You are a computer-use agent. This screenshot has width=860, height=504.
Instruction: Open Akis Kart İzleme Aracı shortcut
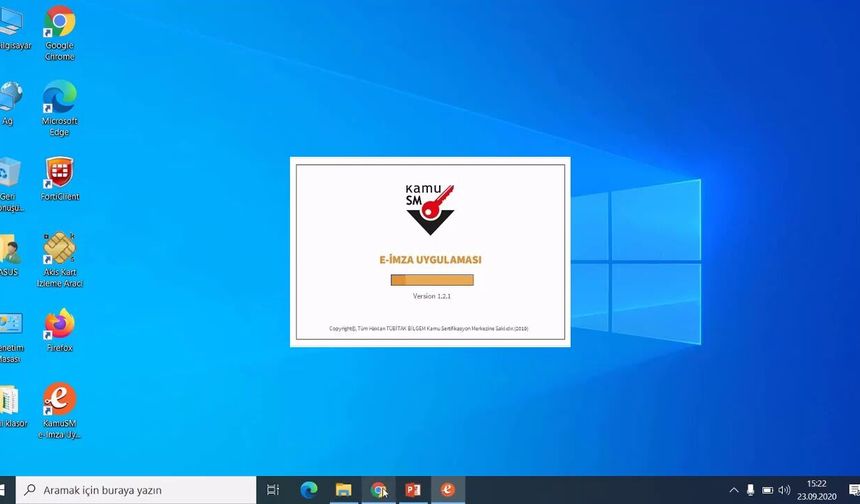pos(60,259)
